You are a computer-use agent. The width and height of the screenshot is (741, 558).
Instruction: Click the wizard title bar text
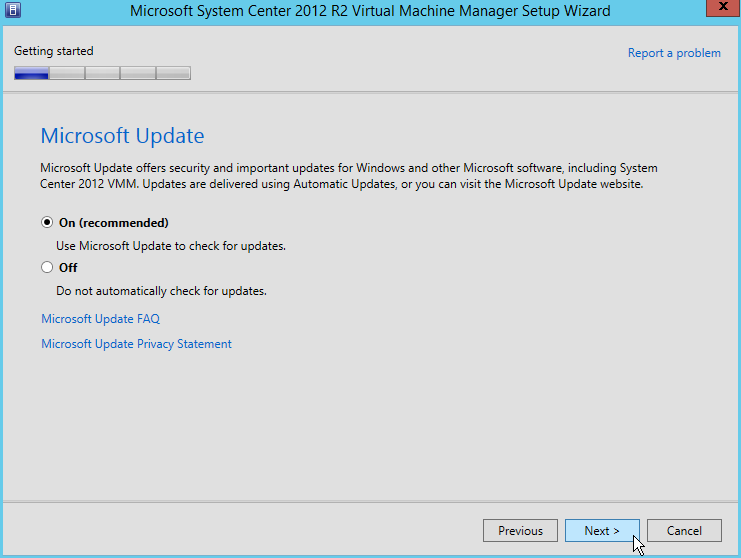click(370, 11)
